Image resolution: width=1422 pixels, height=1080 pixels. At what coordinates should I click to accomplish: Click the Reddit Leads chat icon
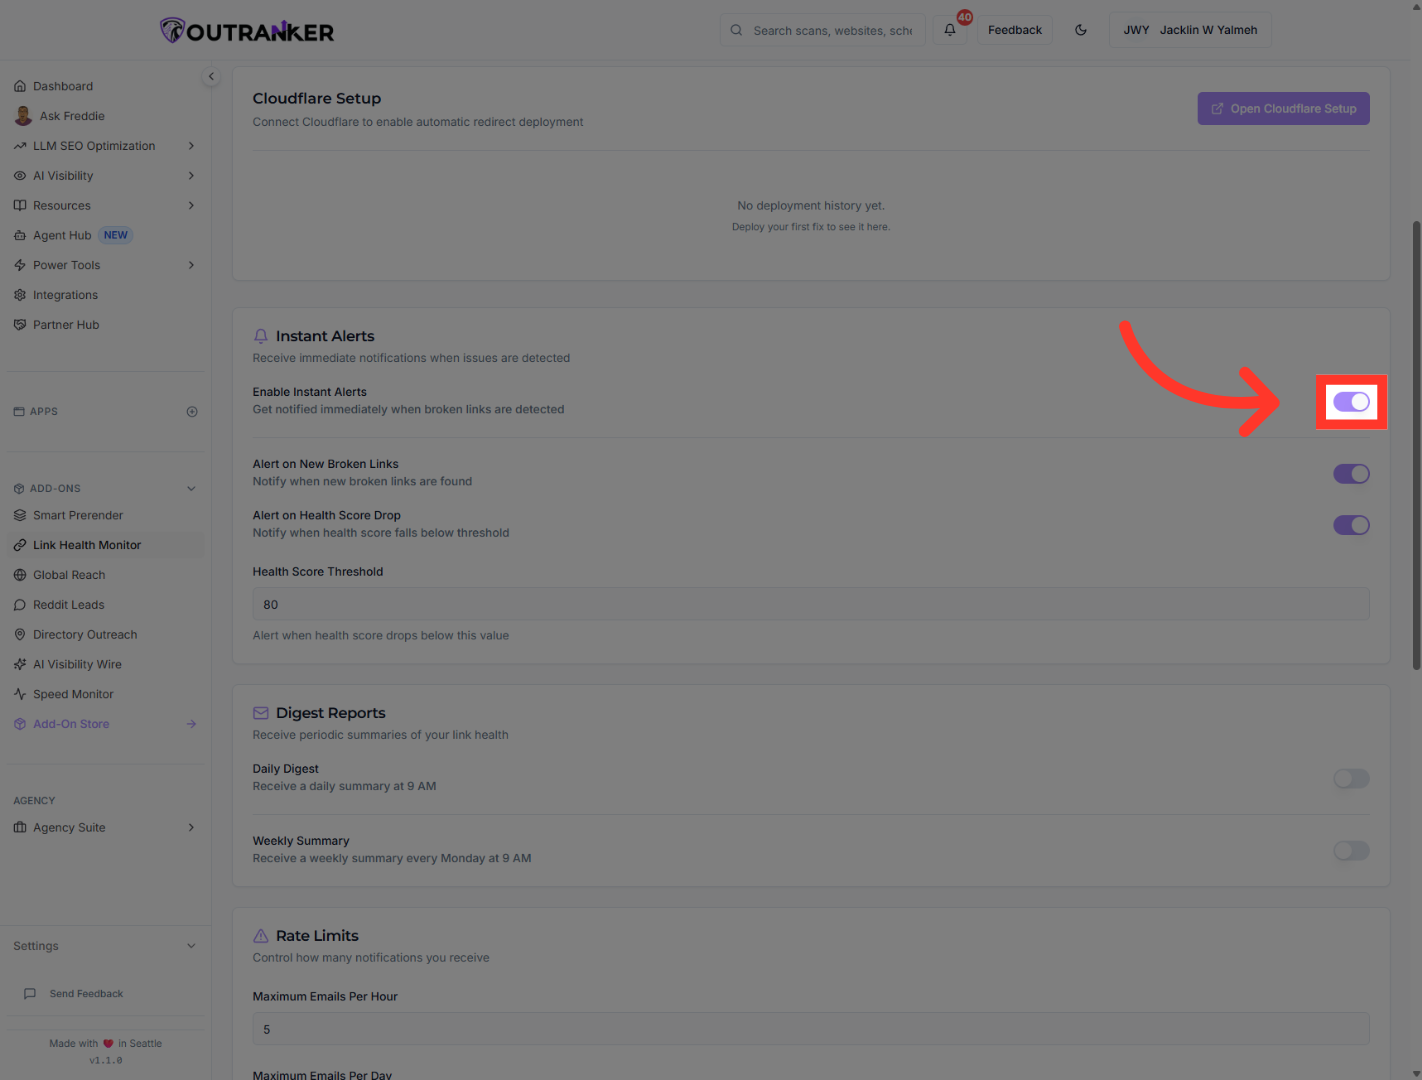point(20,606)
